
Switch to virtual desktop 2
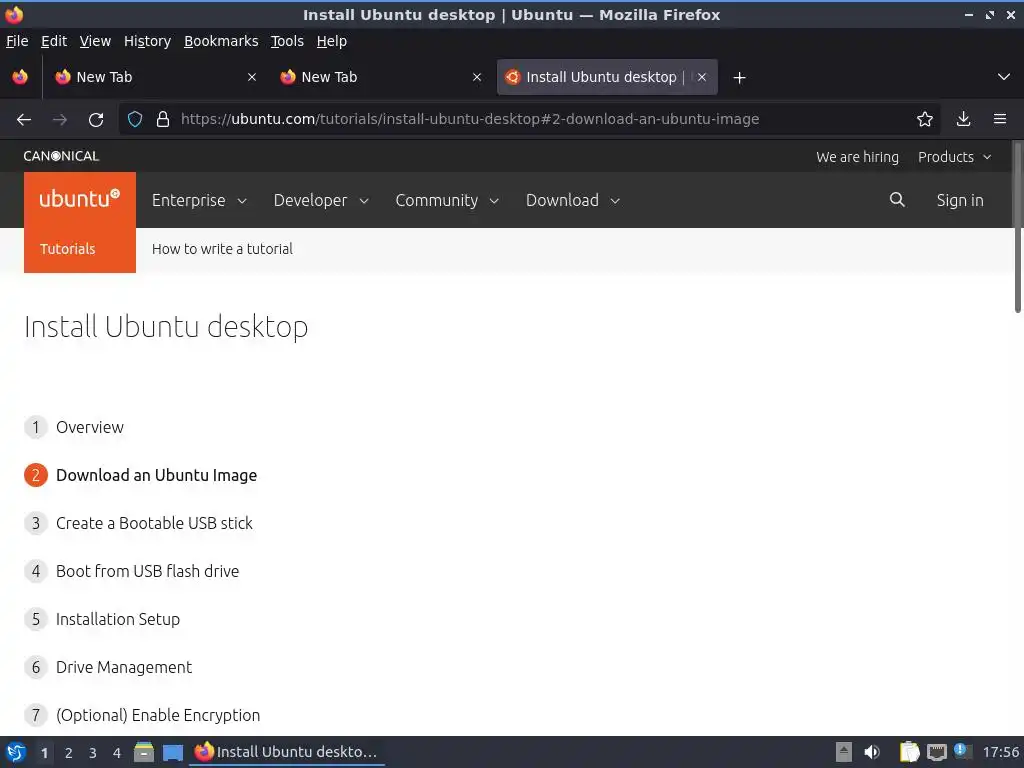69,753
